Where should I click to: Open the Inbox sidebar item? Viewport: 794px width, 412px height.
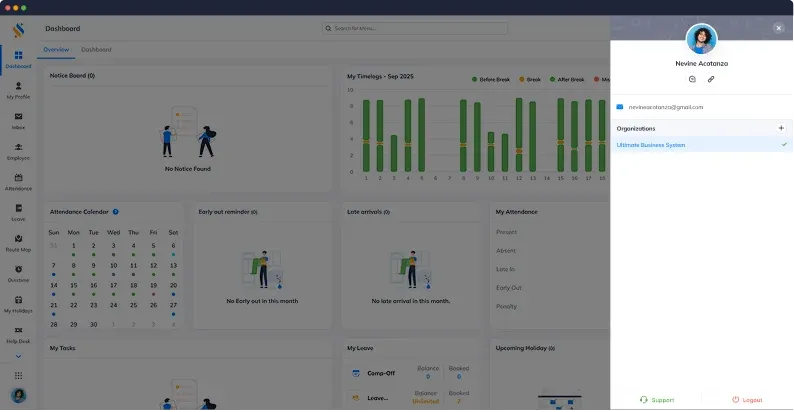coord(18,121)
